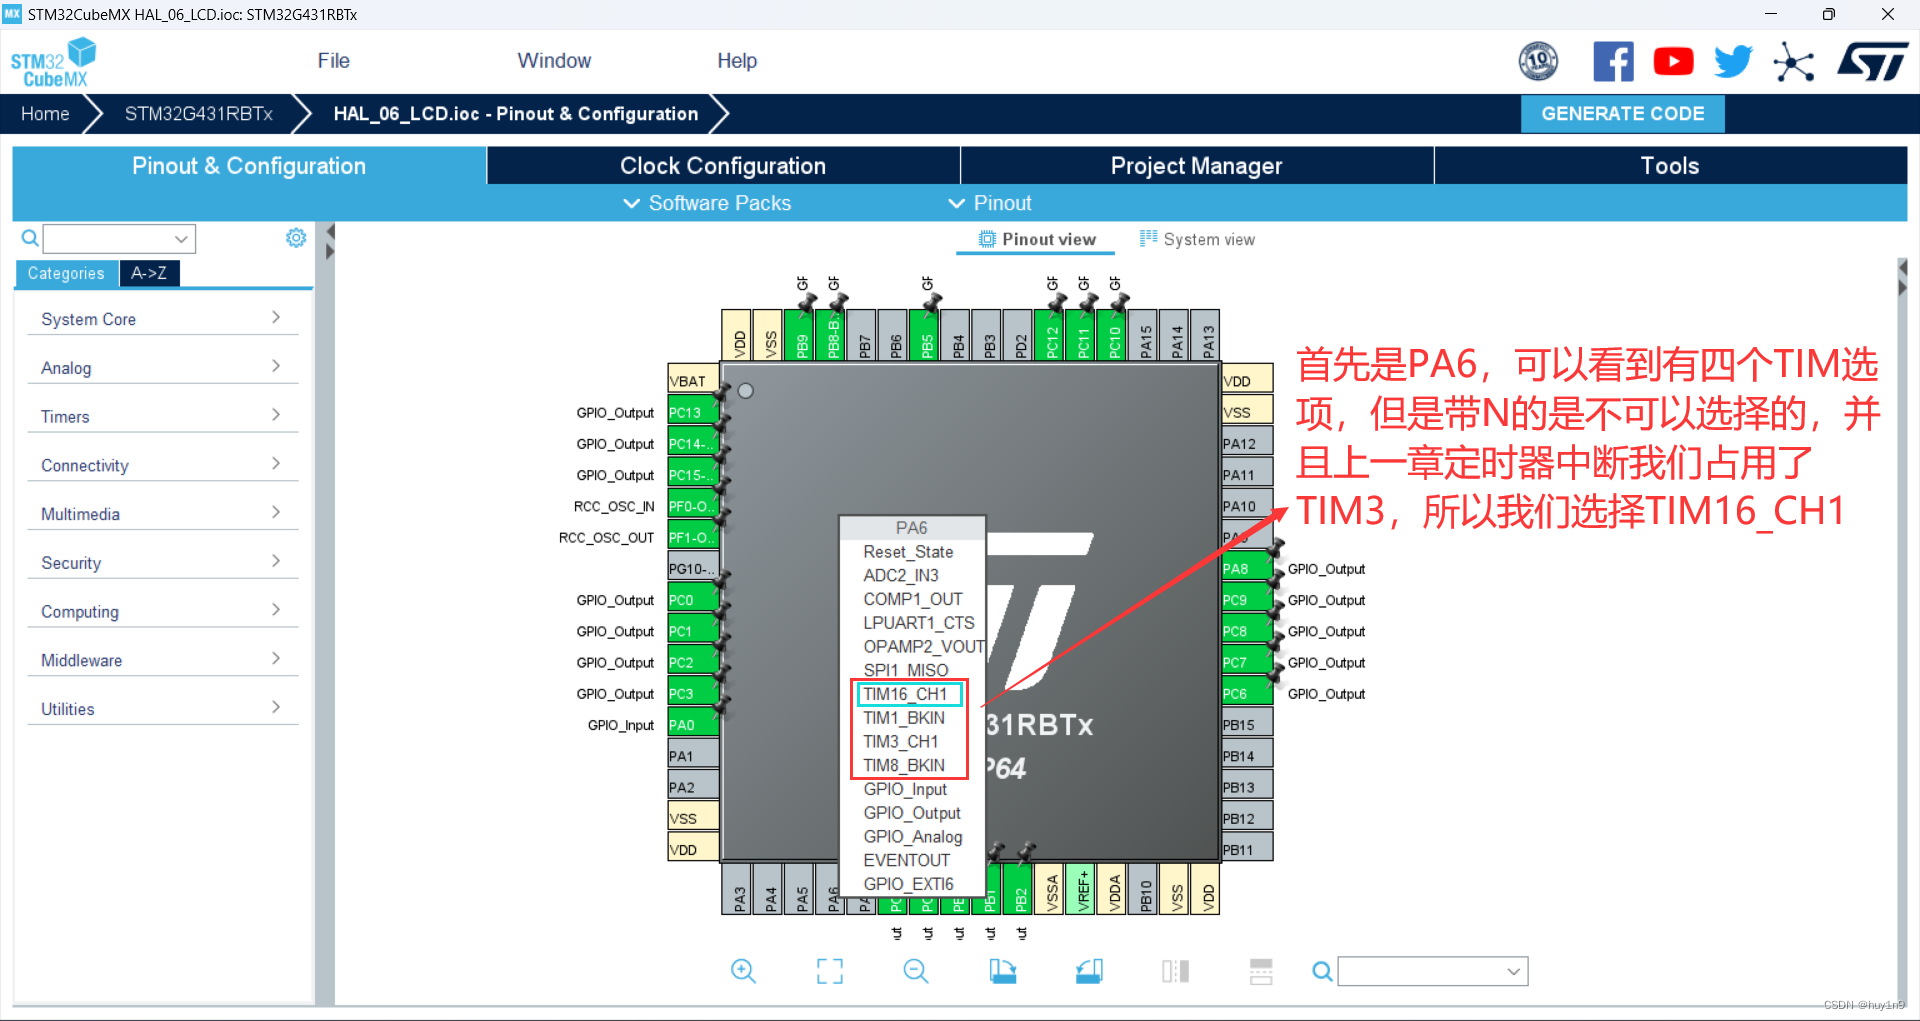Click the PB12 pin on the chip

pyautogui.click(x=1246, y=818)
